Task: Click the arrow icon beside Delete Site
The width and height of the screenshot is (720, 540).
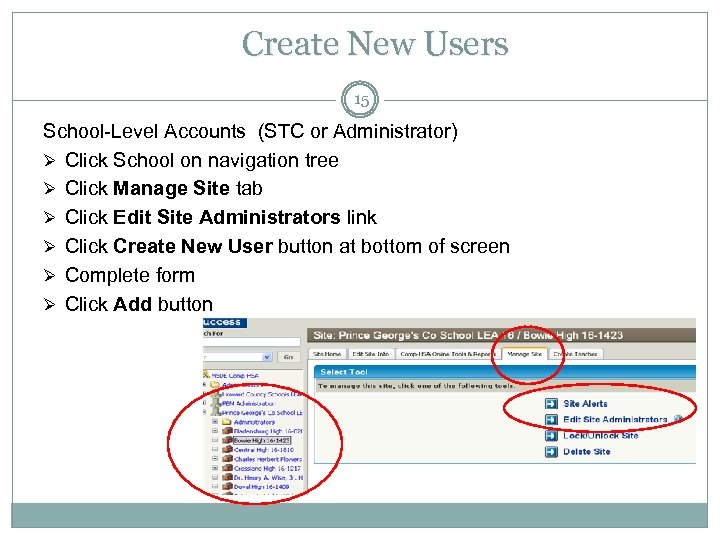Action: 551,452
